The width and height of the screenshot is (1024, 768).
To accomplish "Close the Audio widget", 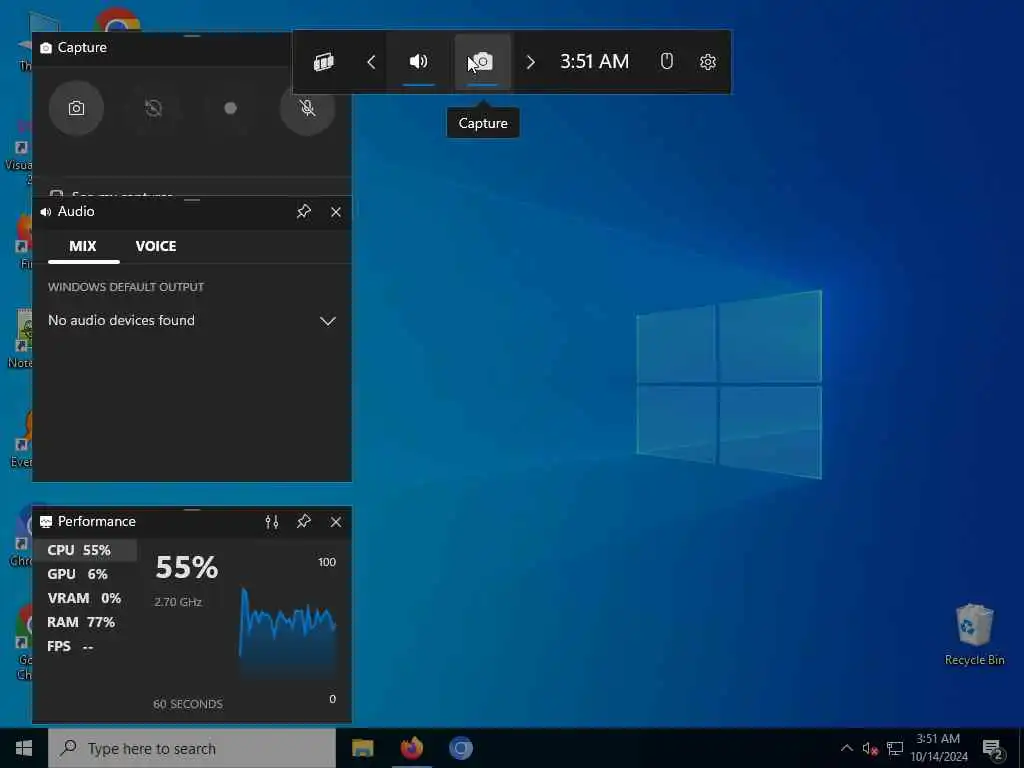I will tap(336, 212).
